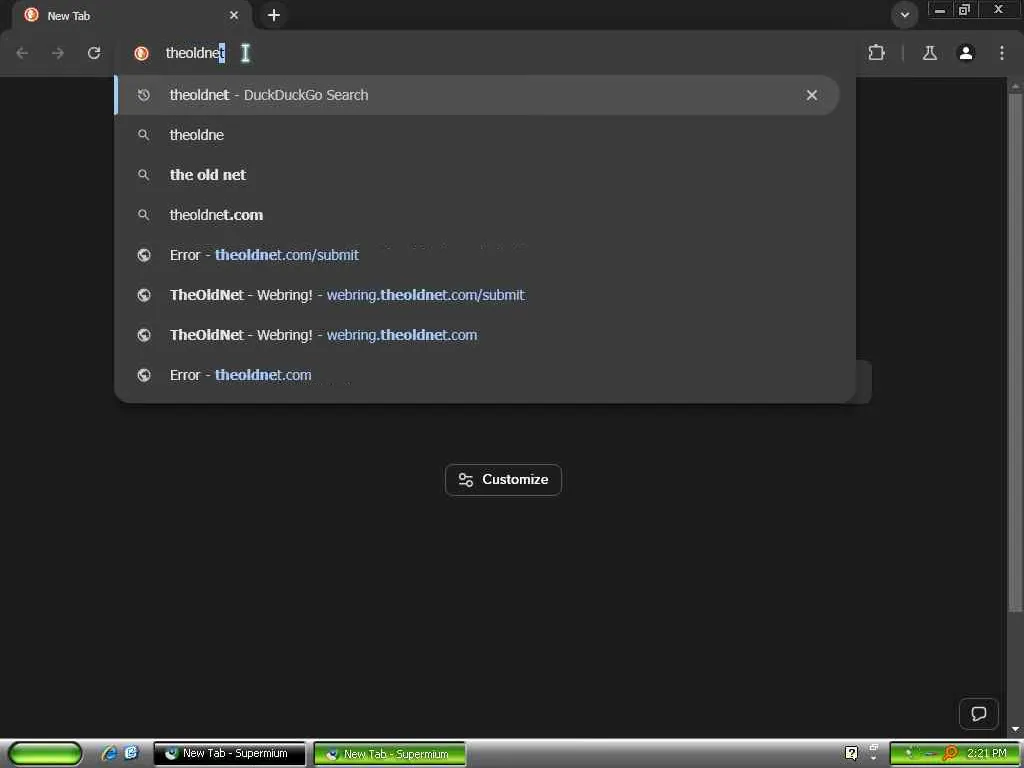Select the 'theoldne' search suggestion

click(x=477, y=135)
